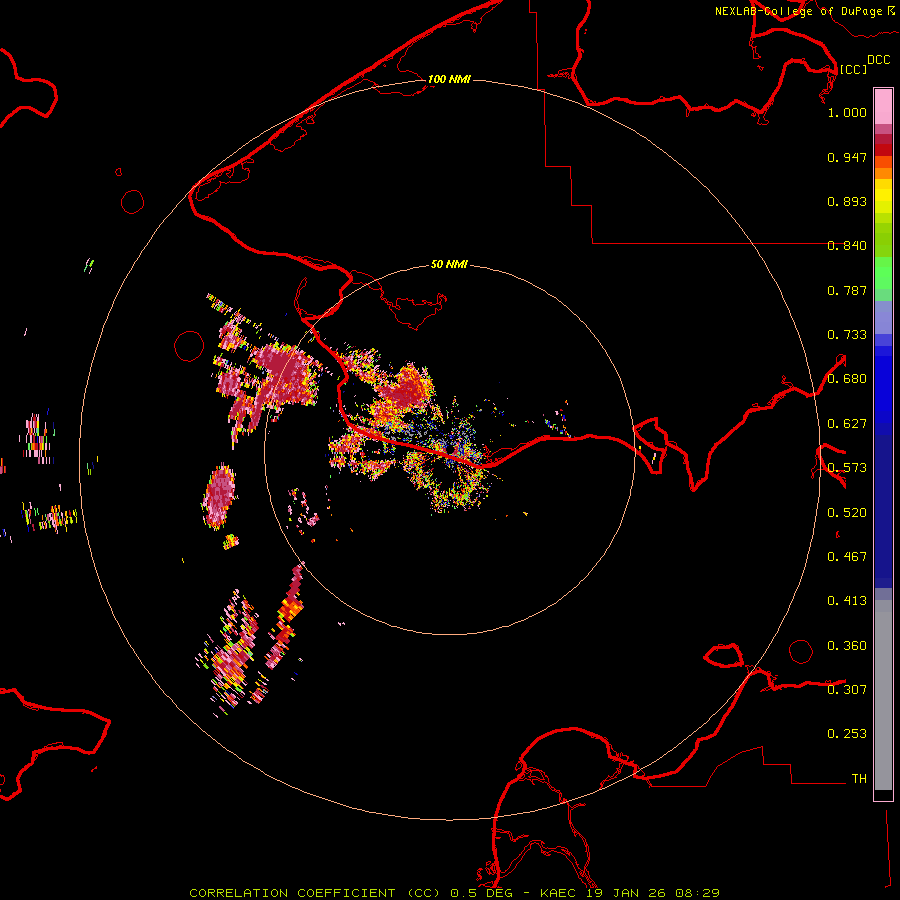
Task: Click the 0.573 scale value
Action: point(847,468)
